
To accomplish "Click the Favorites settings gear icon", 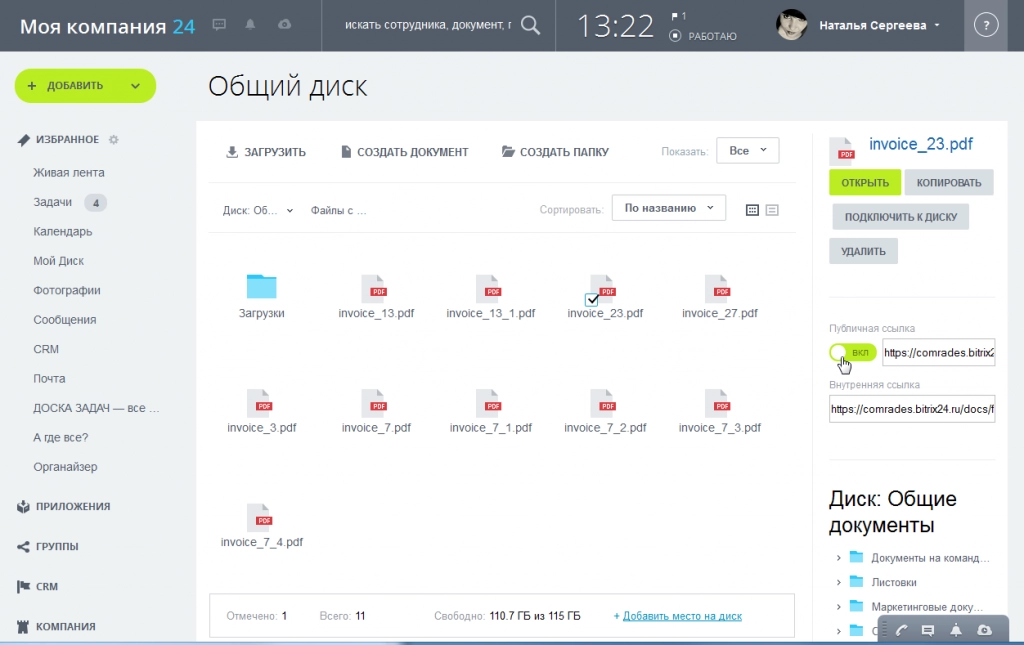I will click(x=113, y=140).
